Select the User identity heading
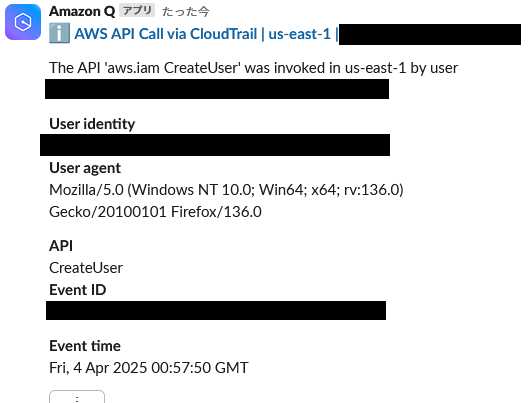 (x=92, y=124)
